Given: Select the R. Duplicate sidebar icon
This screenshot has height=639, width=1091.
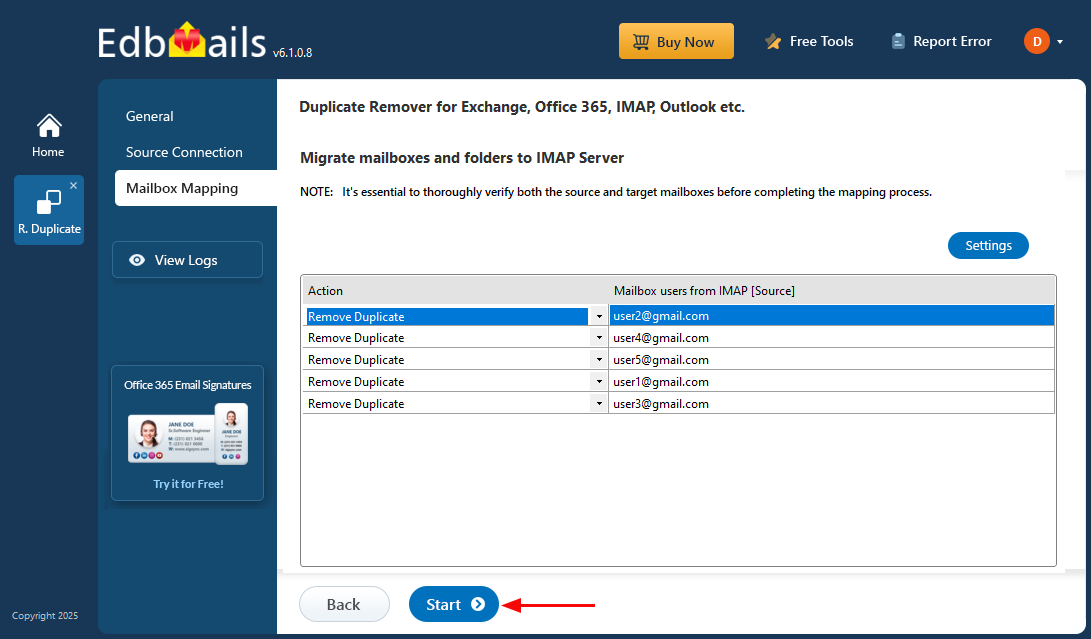Looking at the screenshot, I should coord(48,204).
